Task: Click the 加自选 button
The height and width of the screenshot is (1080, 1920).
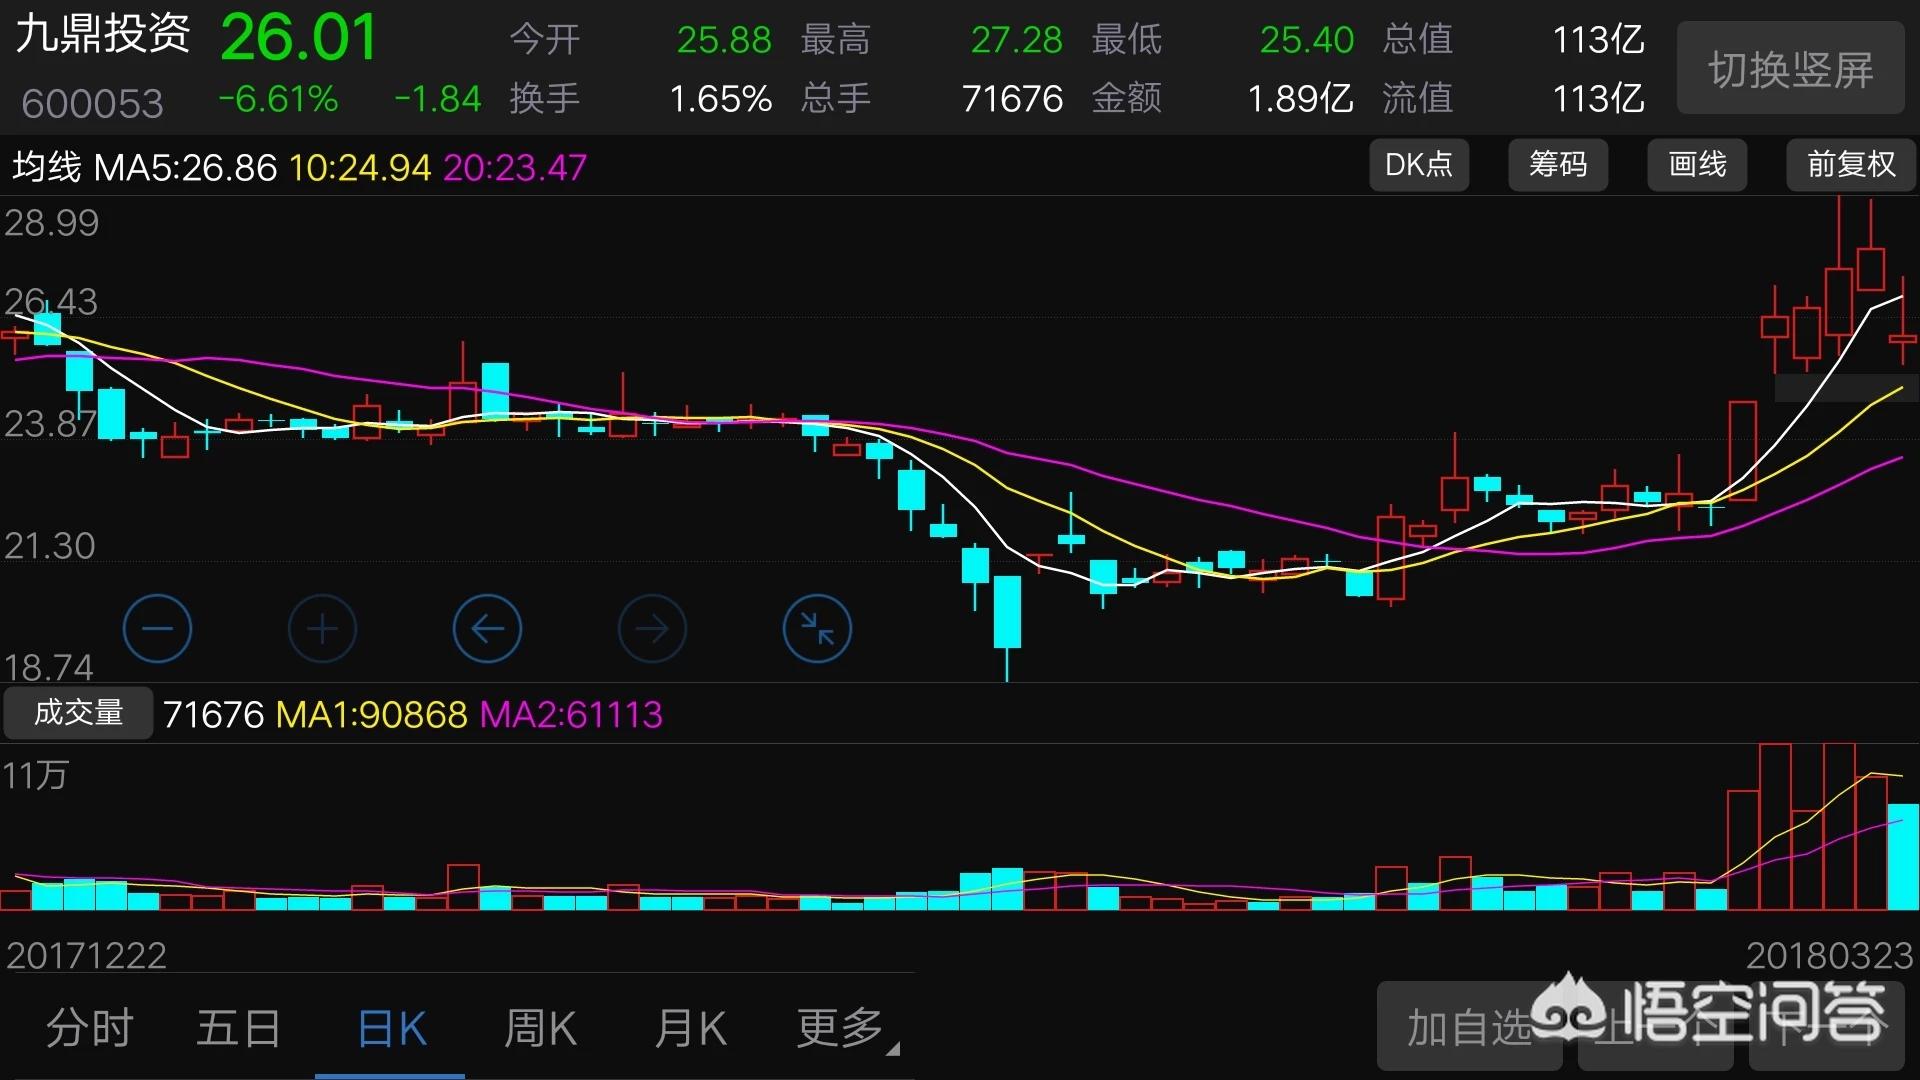Action: [x=1469, y=1027]
